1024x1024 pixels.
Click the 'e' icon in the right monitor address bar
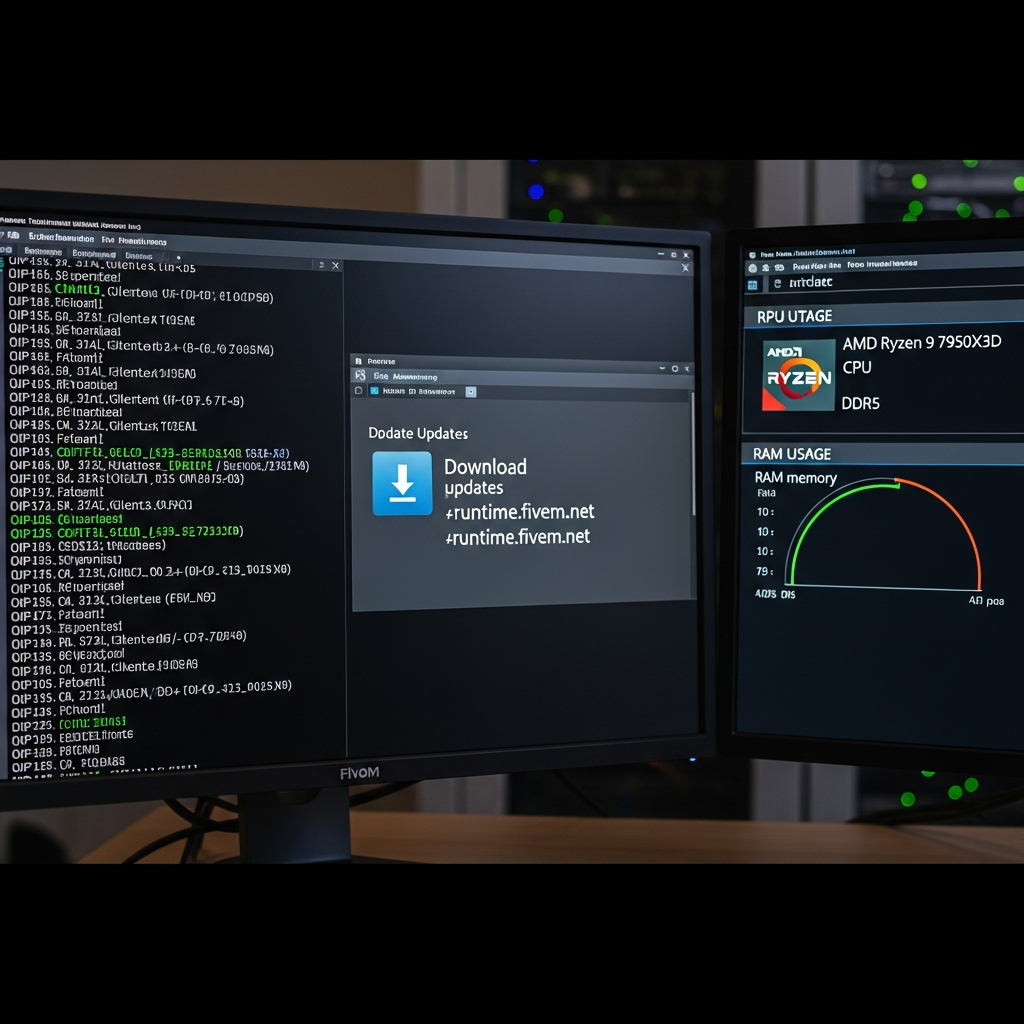[x=777, y=283]
